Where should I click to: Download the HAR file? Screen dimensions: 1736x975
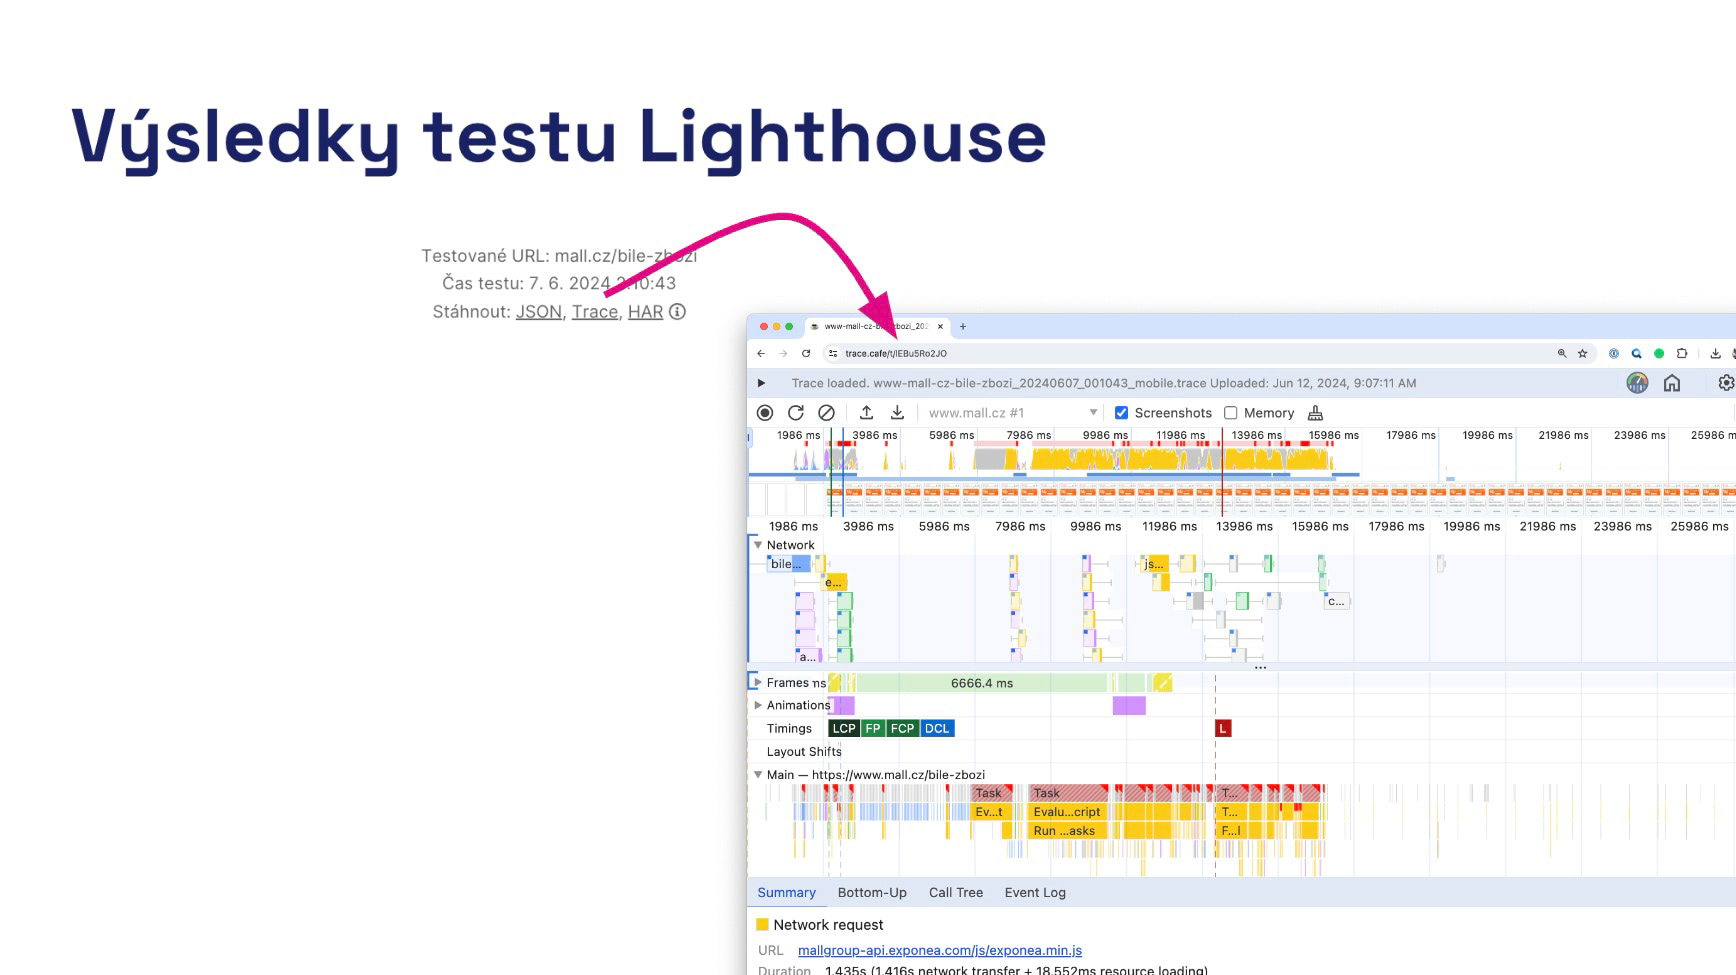pyautogui.click(x=645, y=311)
